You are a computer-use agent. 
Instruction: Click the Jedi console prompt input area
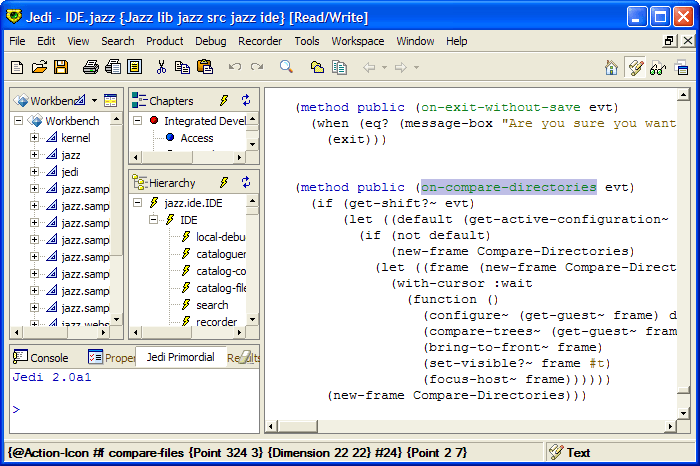click(x=134, y=409)
